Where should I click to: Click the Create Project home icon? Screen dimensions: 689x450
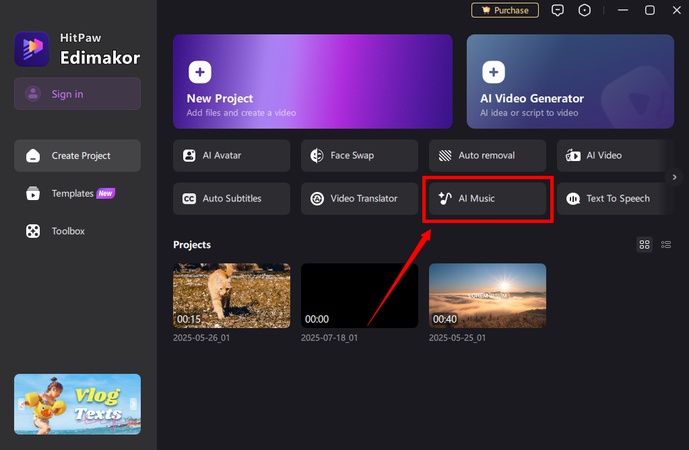[33, 156]
